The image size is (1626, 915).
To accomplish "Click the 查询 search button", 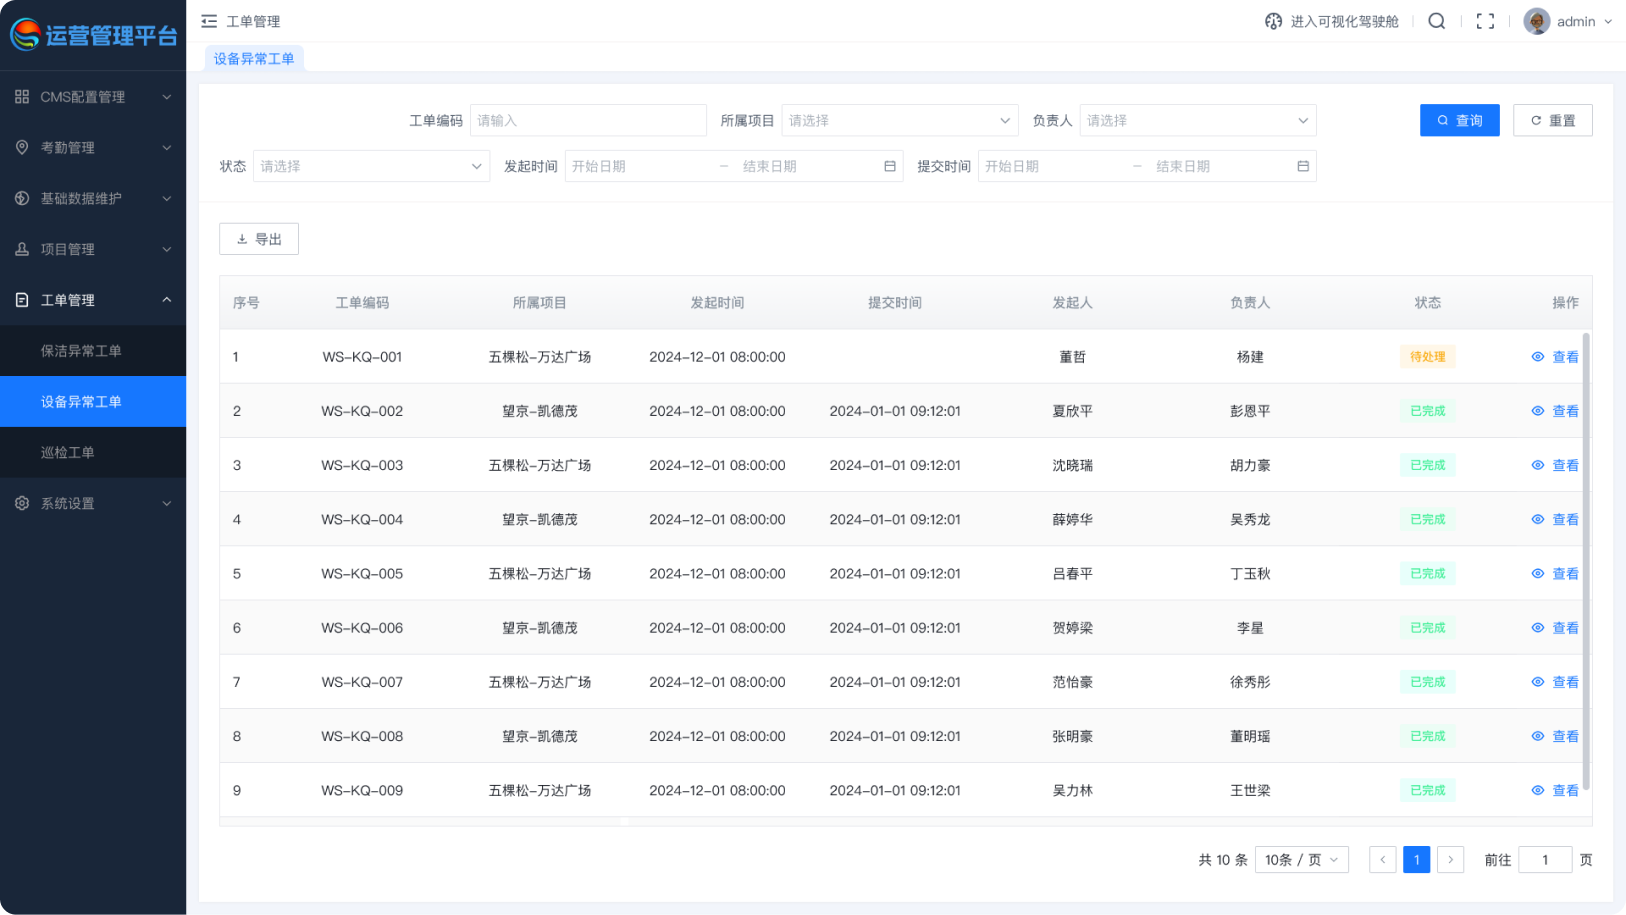I will (x=1460, y=120).
